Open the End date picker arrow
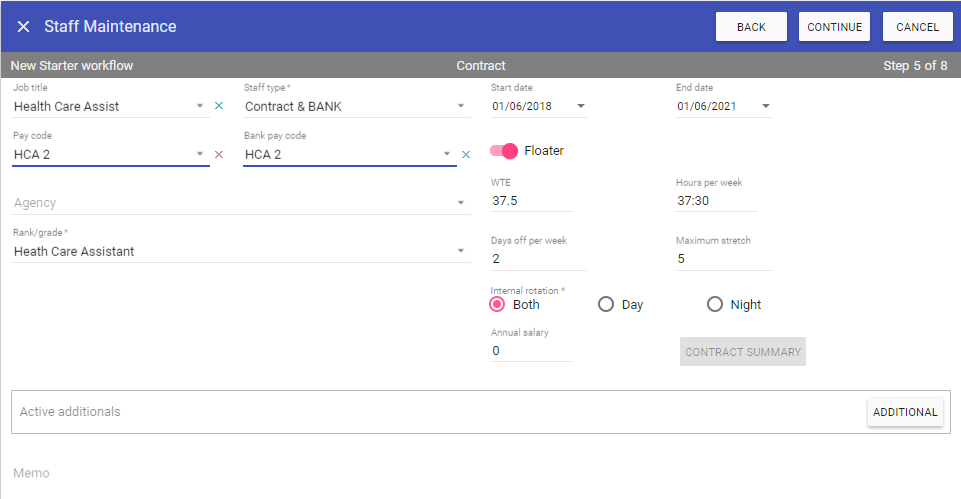 [x=765, y=106]
